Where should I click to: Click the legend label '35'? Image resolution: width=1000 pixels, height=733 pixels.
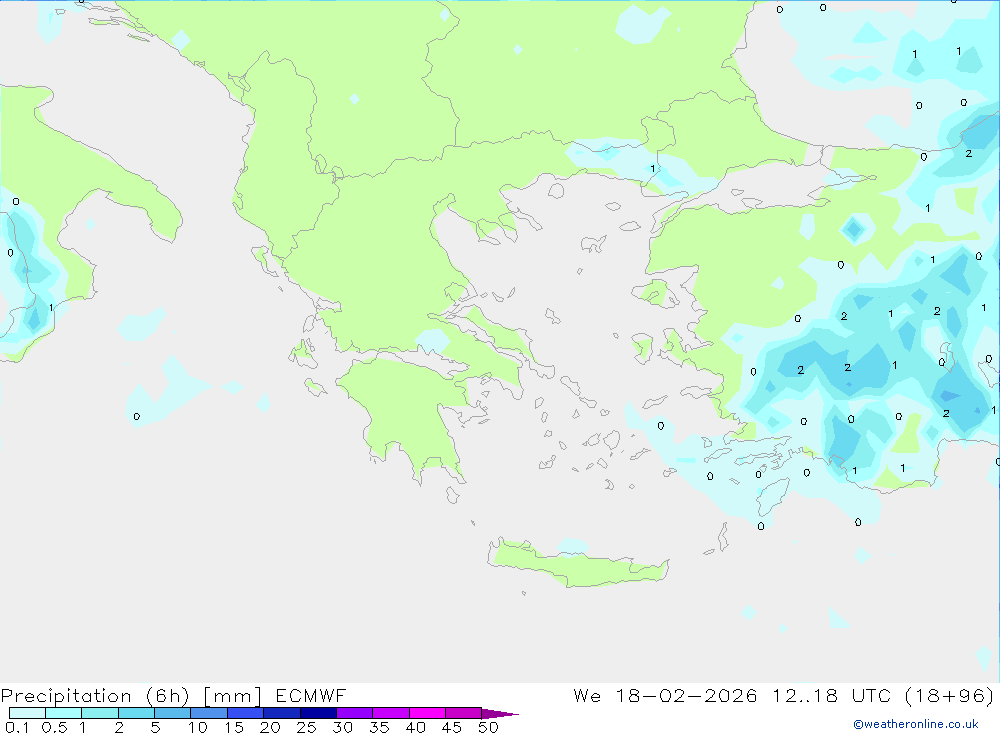379,727
